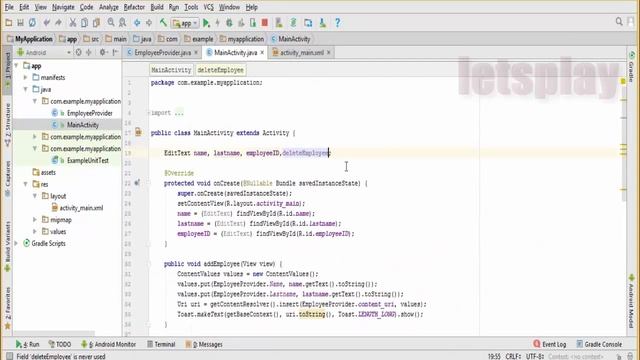Viewport: 640px width, 360px height.
Task: Expand the mipmap folder
Action: pos(35,220)
